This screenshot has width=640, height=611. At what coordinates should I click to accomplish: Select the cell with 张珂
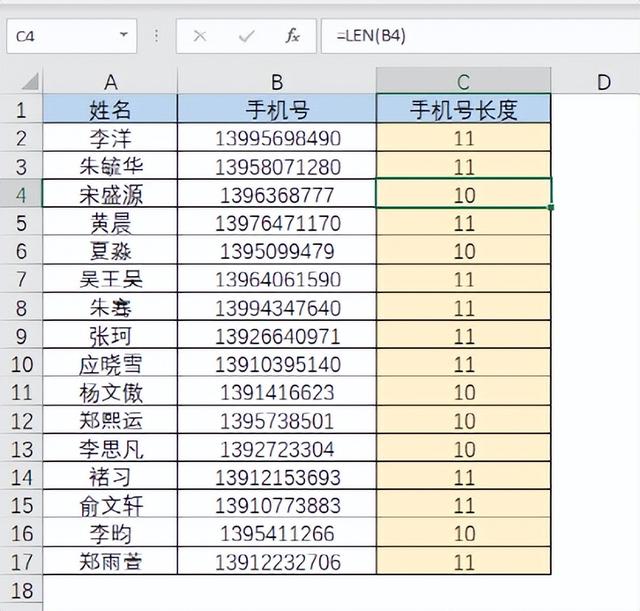tap(110, 335)
